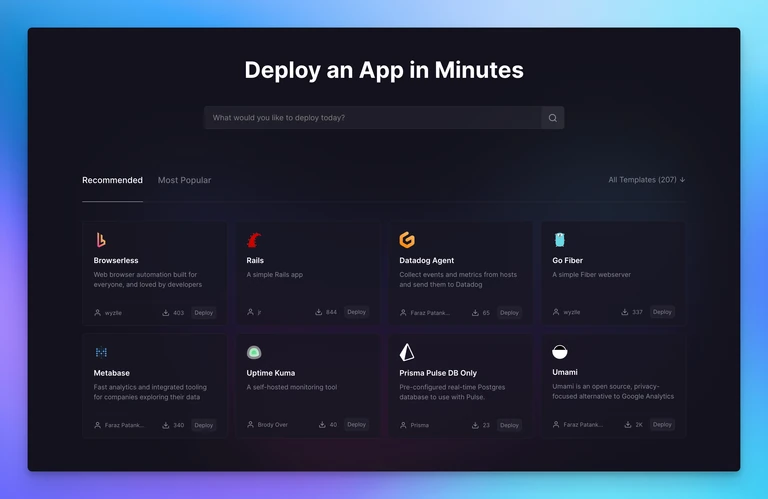Click the download icon on Umami card
768x499 pixels.
pos(627,425)
